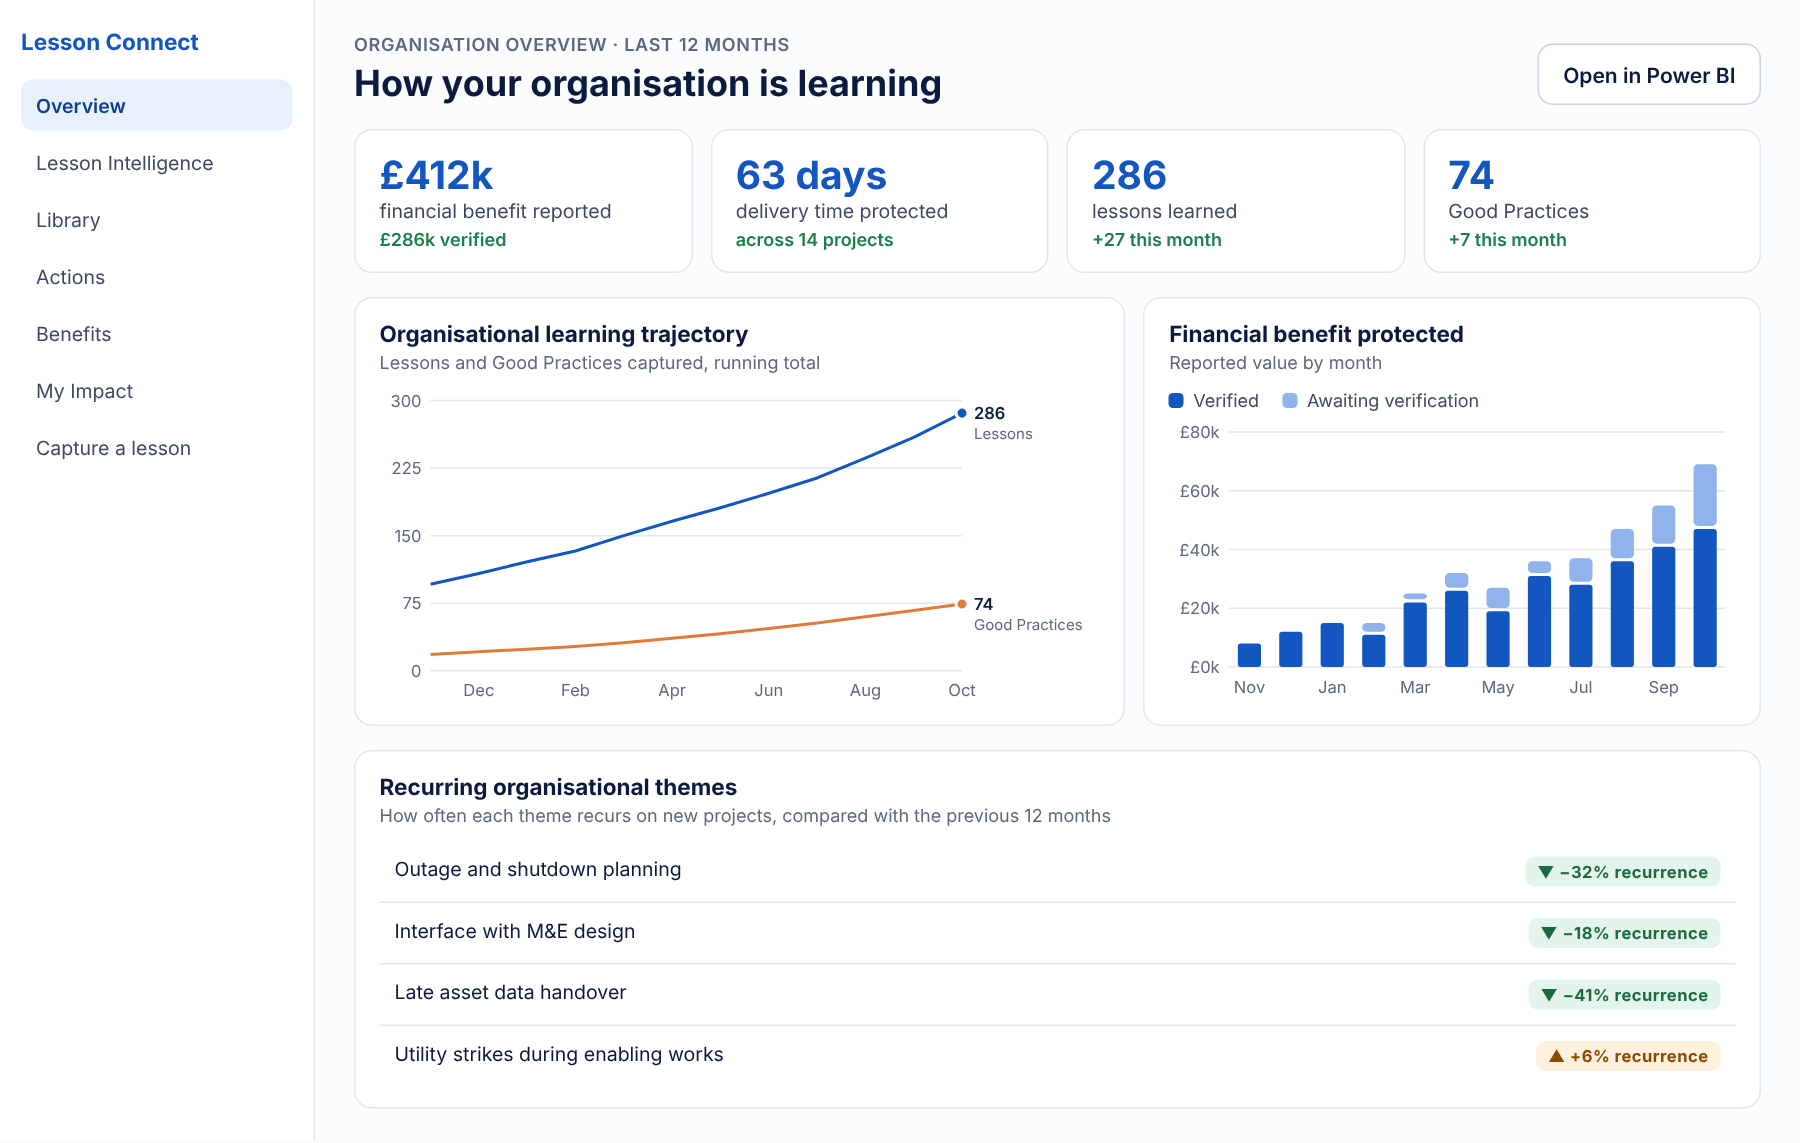The image size is (1800, 1143).
Task: Select the Interface with M&E design theme
Action: (x=1057, y=933)
